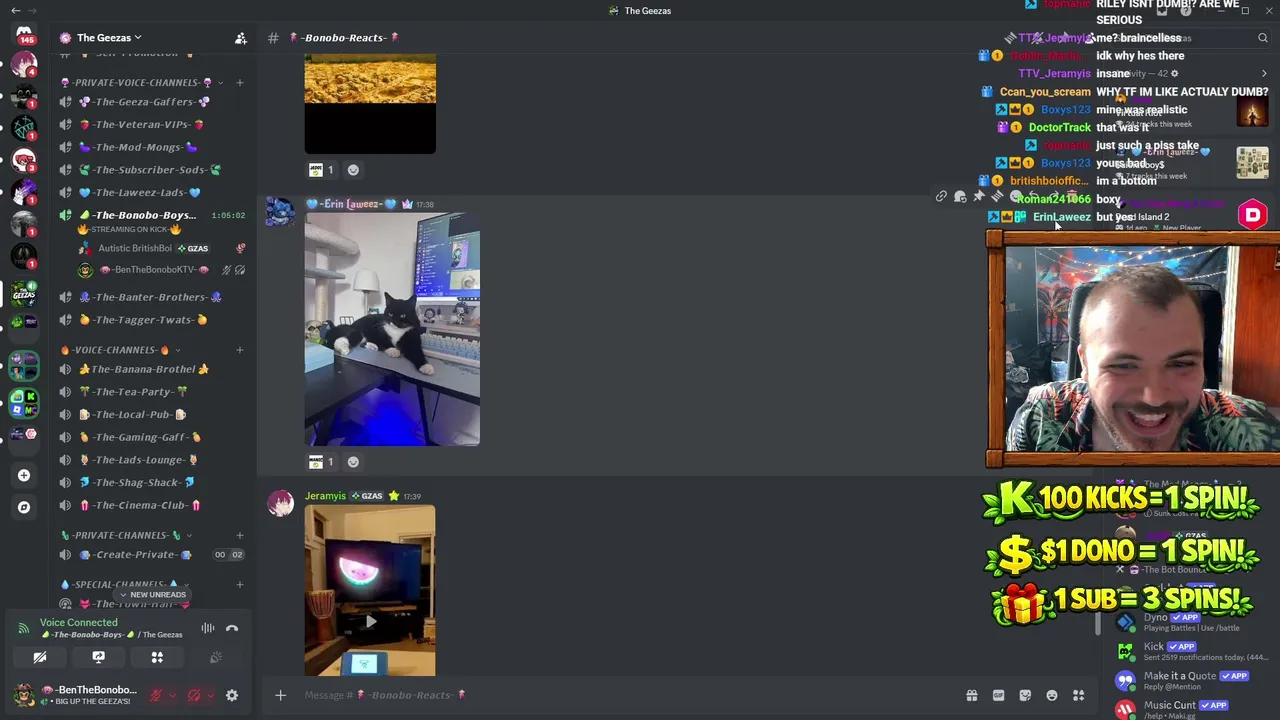Toggle the reaction count under the cat photo

321,462
